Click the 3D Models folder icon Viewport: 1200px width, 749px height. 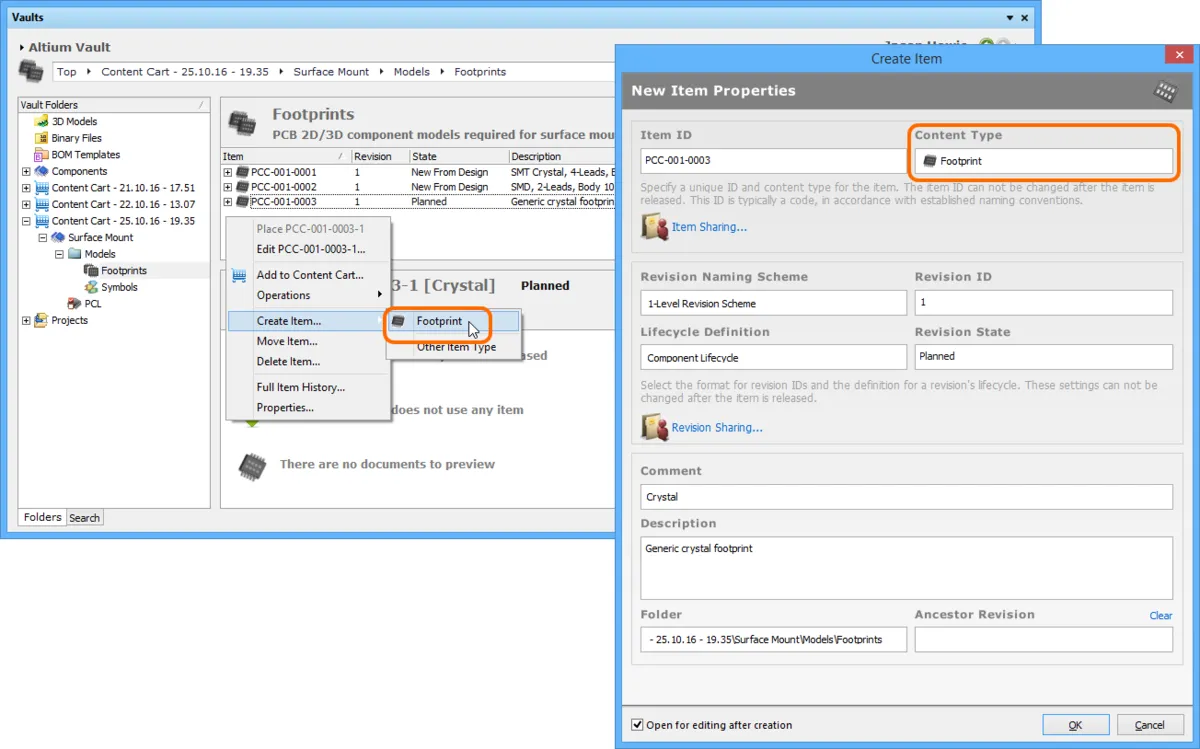tap(42, 122)
